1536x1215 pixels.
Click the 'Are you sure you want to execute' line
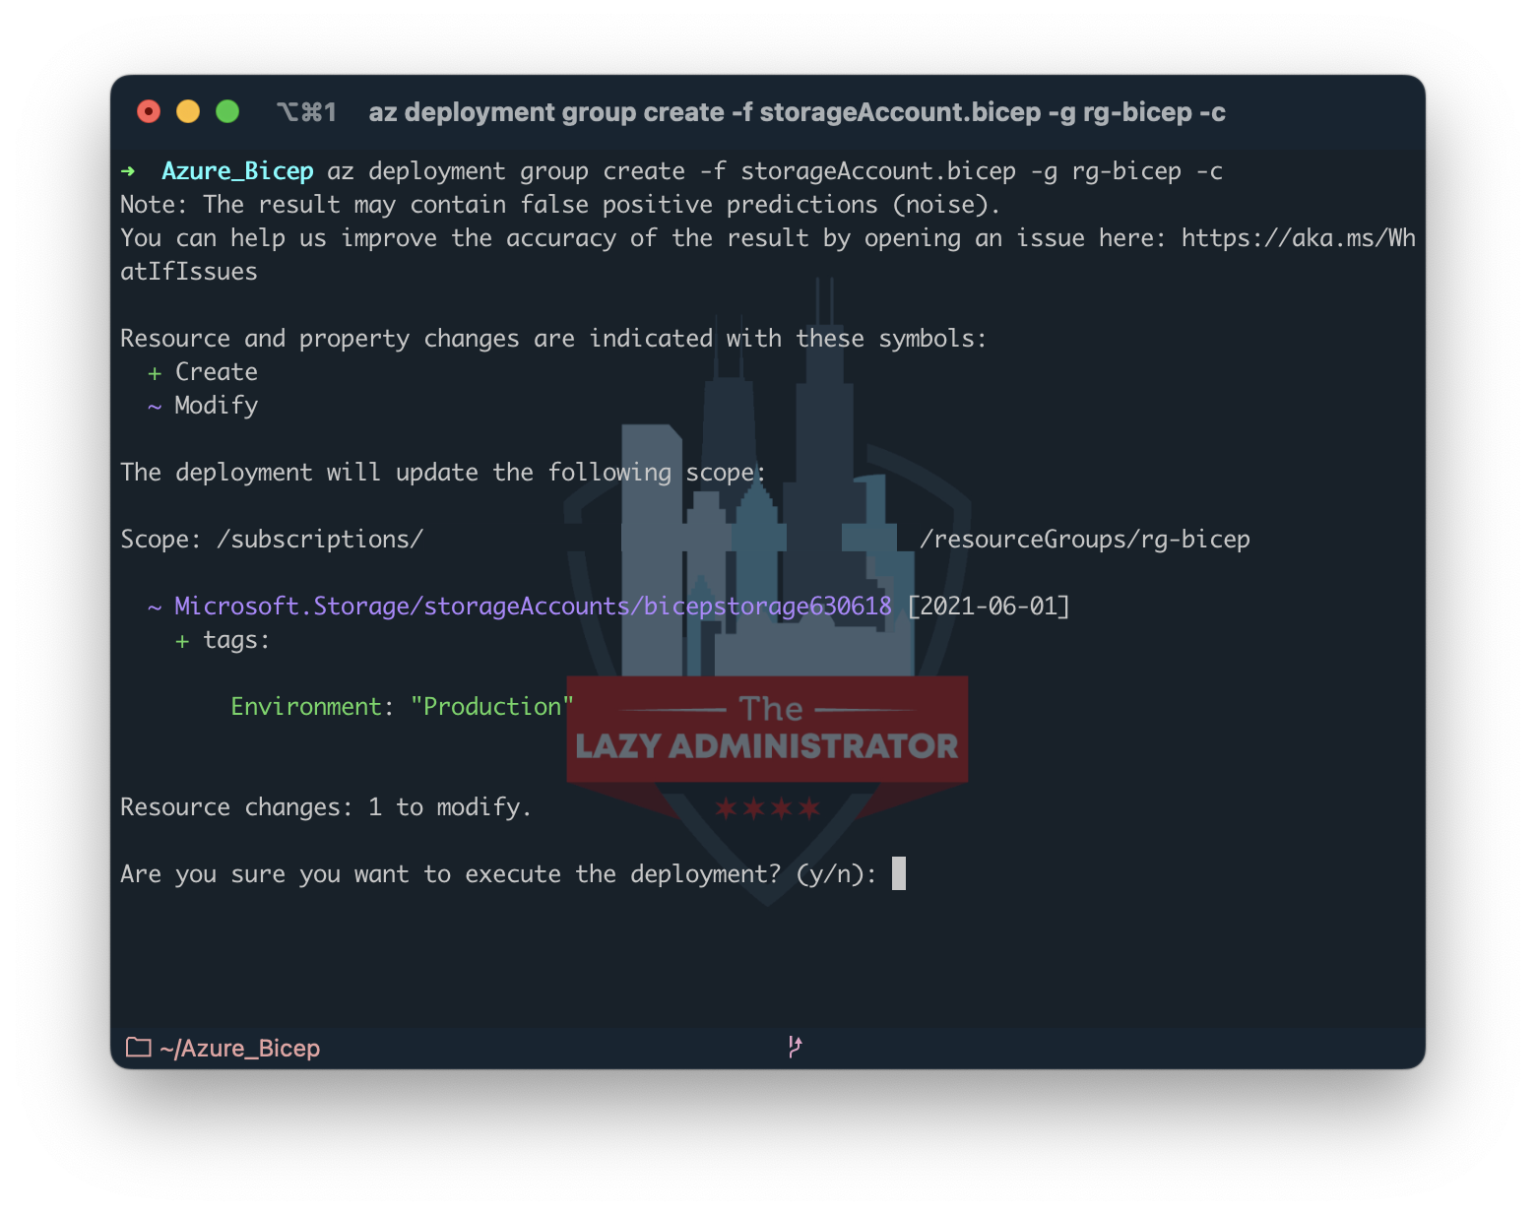498,874
